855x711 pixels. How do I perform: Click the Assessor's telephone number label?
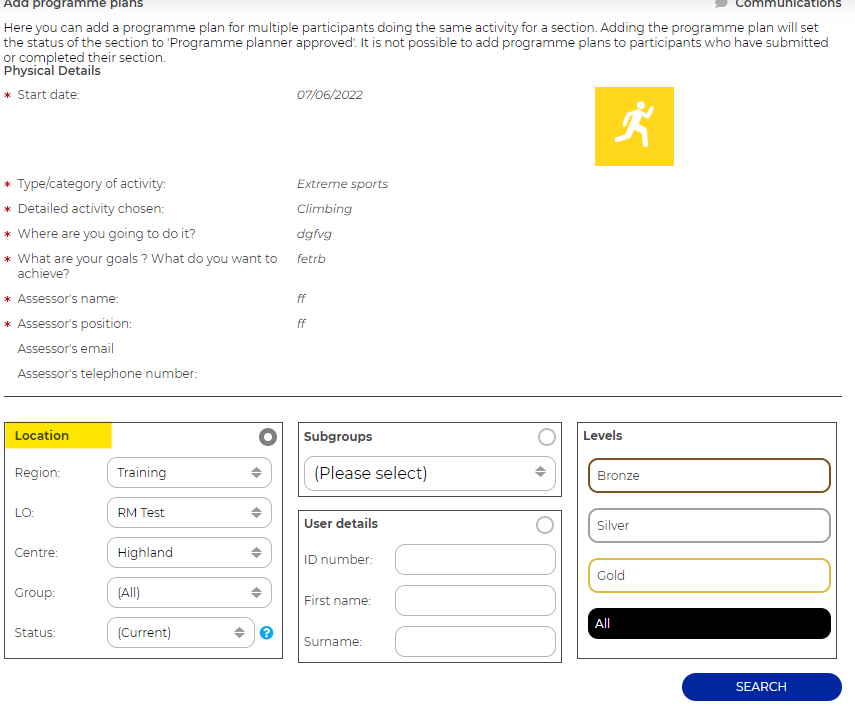click(107, 373)
